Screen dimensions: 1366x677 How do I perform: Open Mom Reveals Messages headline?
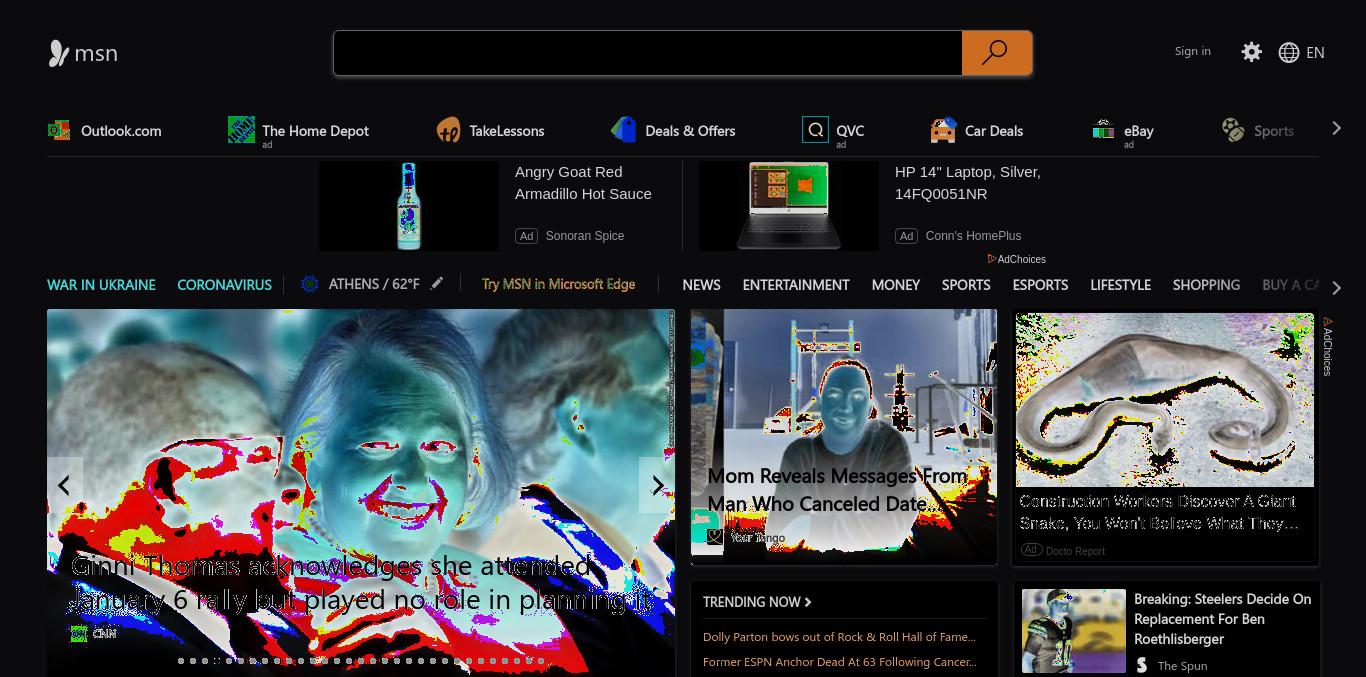click(837, 490)
